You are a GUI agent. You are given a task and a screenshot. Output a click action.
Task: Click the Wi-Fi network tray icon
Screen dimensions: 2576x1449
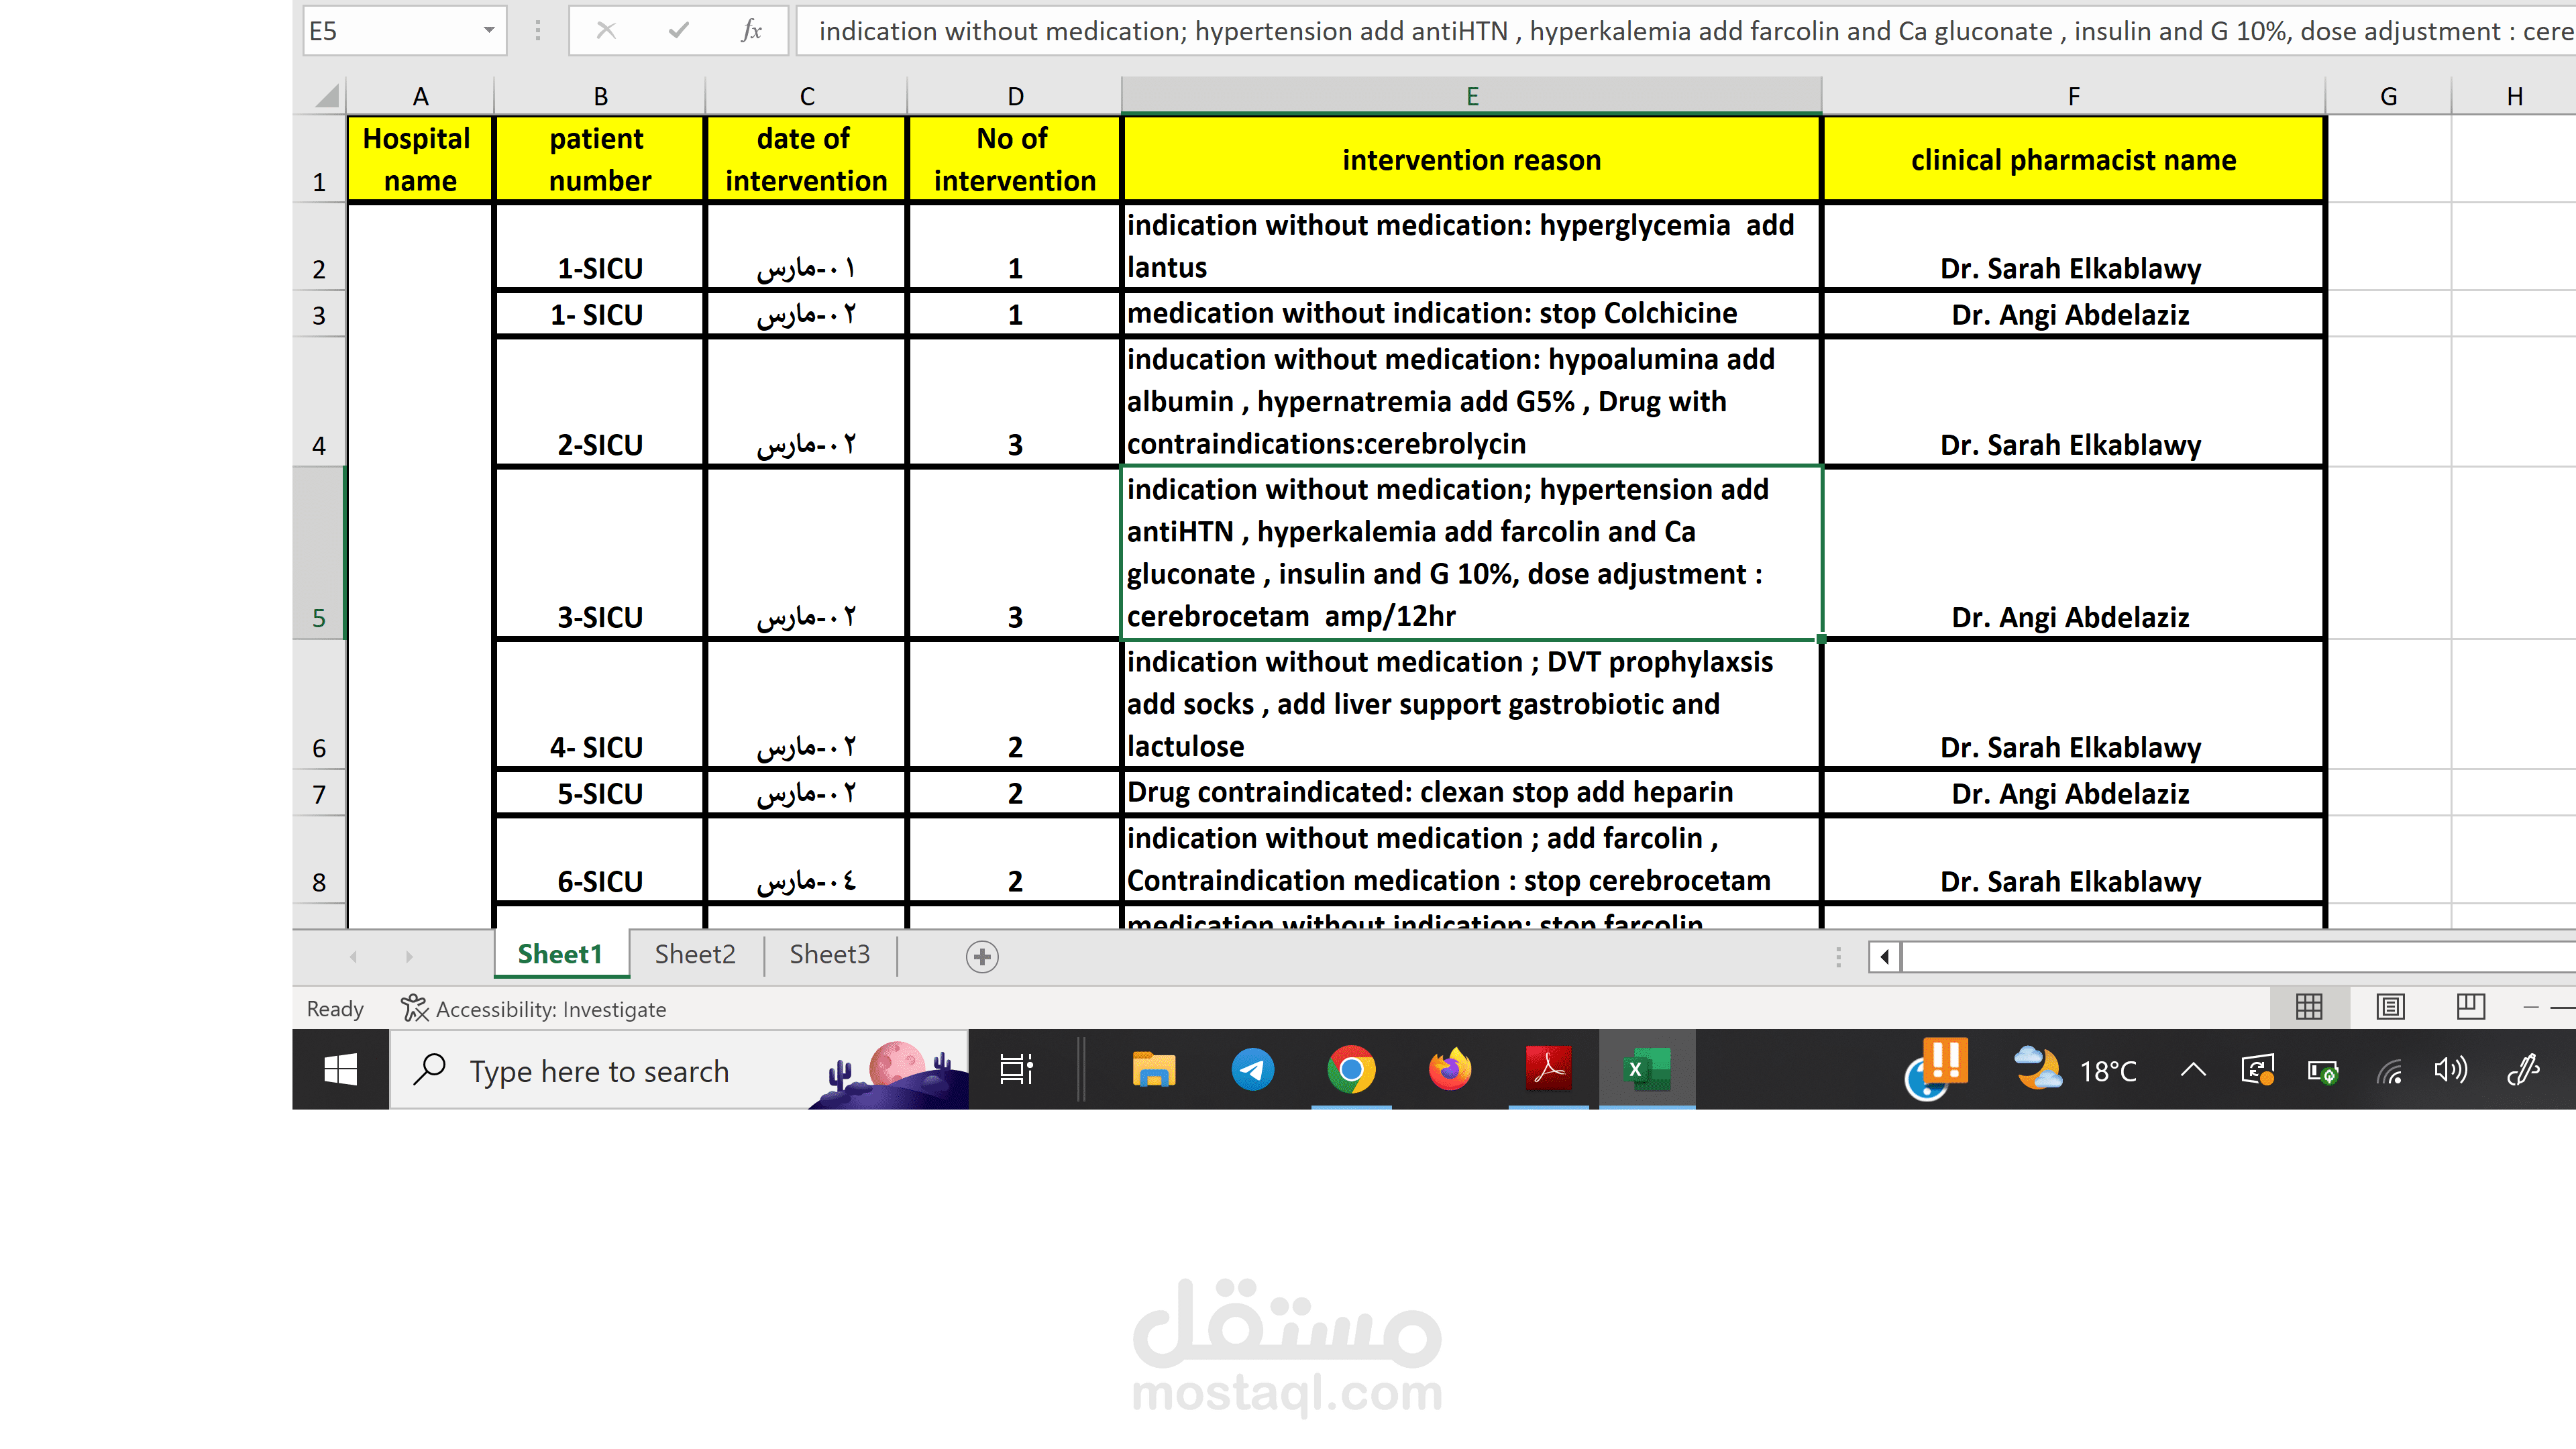[x=2389, y=1071]
